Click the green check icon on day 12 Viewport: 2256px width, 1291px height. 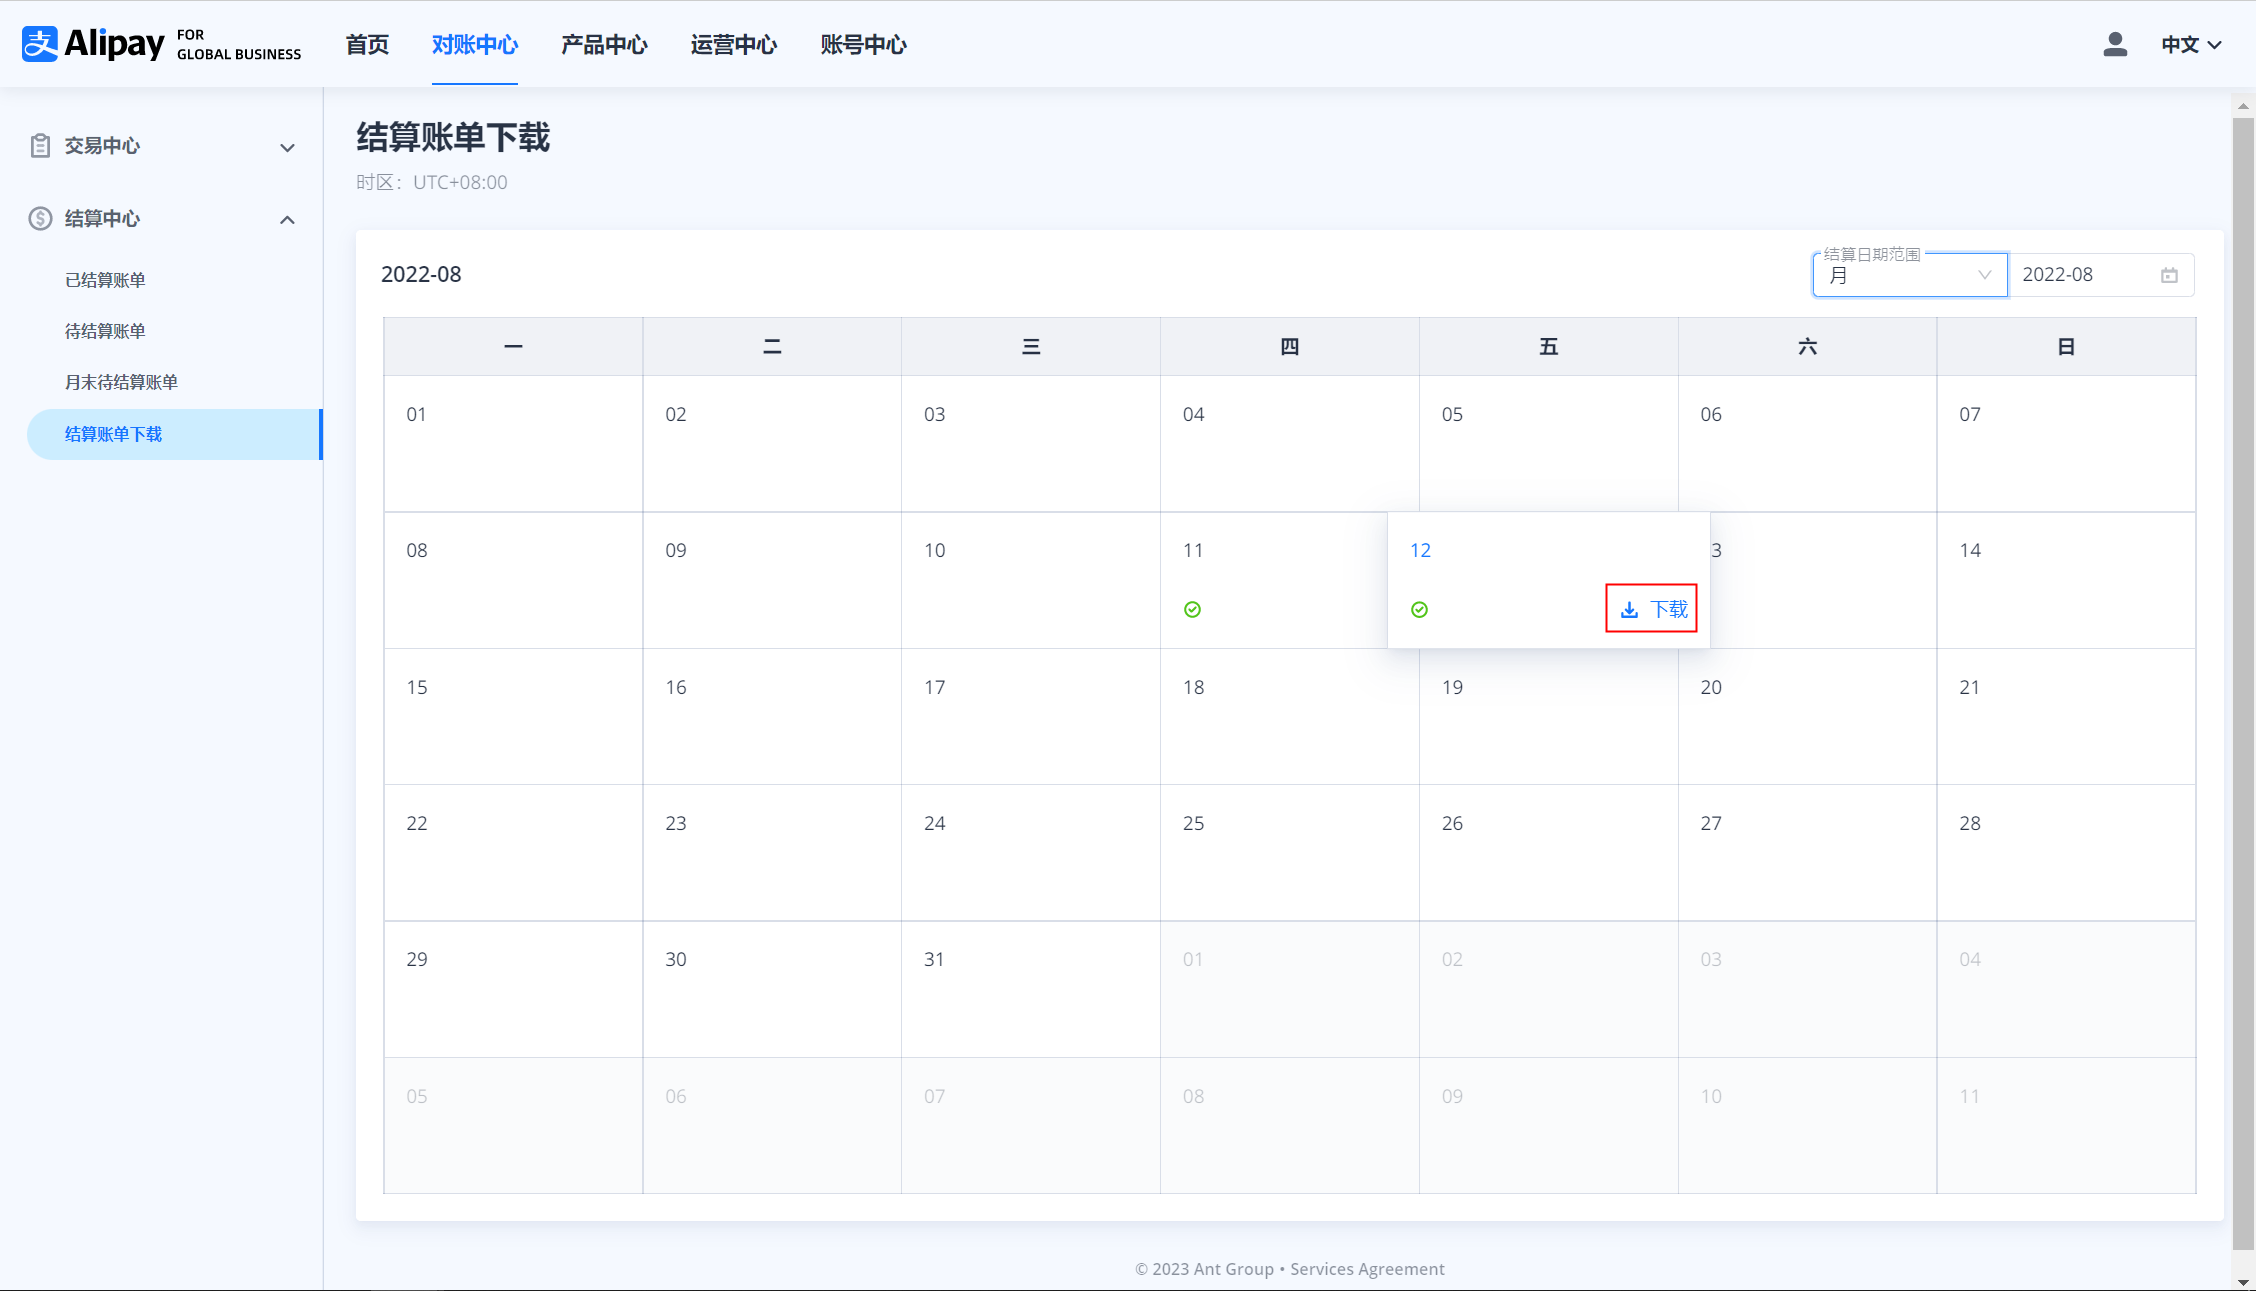pos(1419,610)
